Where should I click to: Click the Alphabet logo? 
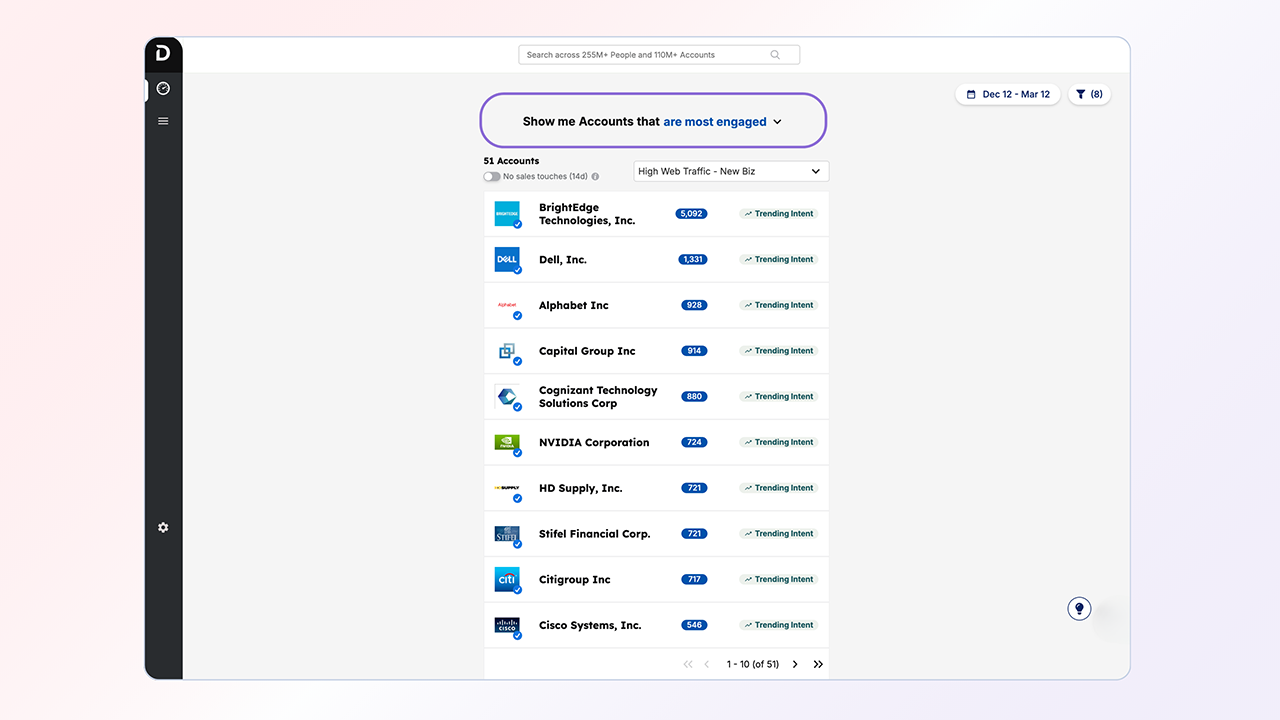507,305
